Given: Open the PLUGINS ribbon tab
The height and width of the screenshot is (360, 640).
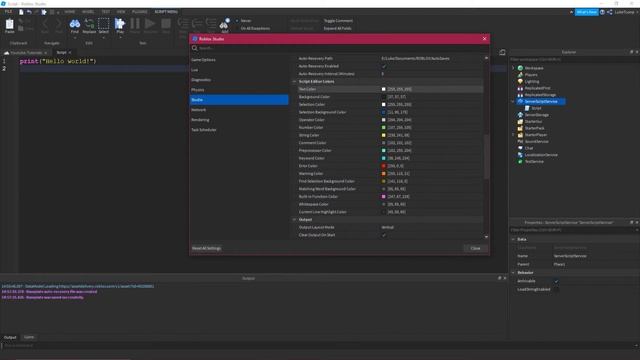Looking at the screenshot, I should click(x=140, y=12).
